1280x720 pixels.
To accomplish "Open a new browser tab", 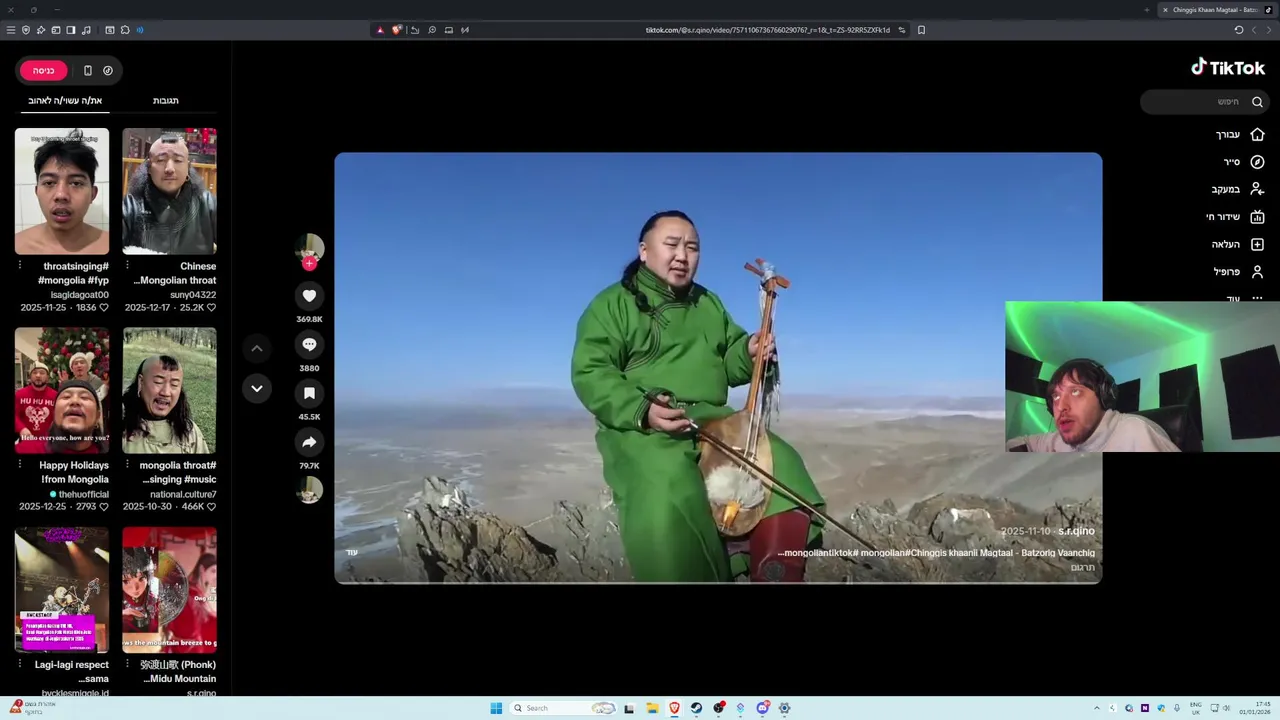I will click(x=1146, y=10).
